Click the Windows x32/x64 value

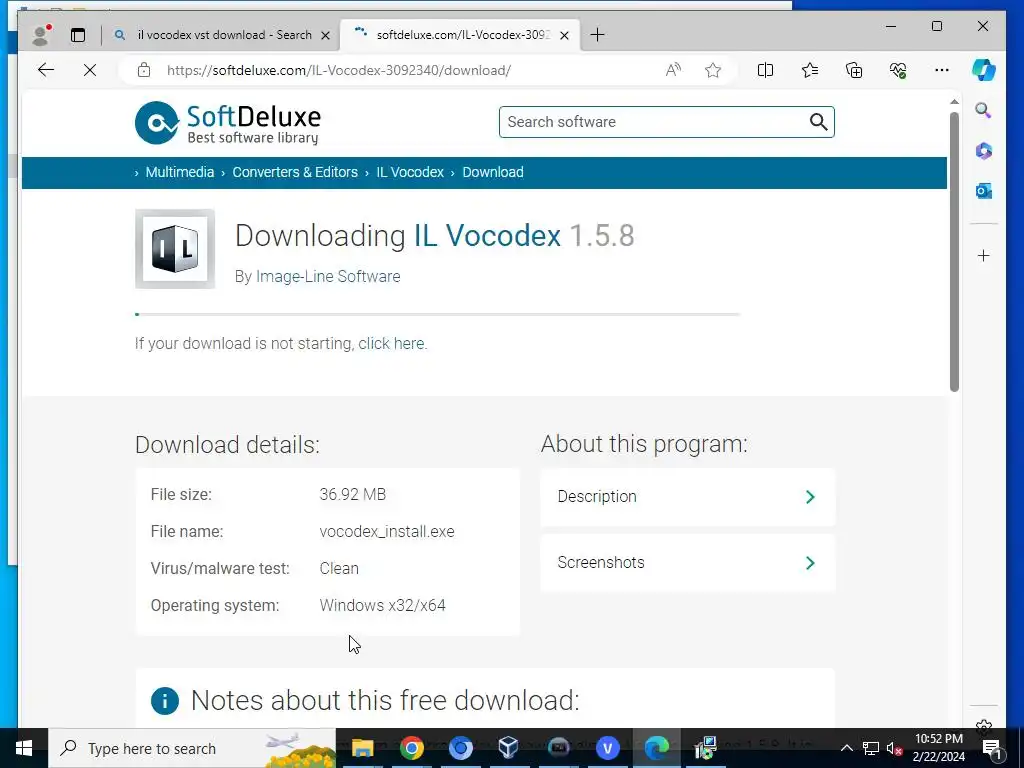[x=383, y=605]
